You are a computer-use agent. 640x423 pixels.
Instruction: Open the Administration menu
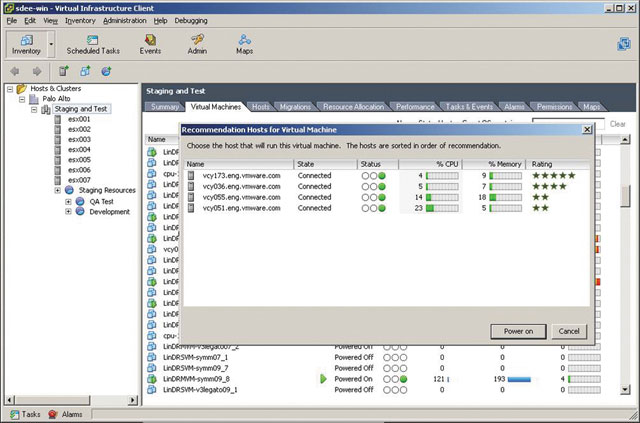pos(124,20)
